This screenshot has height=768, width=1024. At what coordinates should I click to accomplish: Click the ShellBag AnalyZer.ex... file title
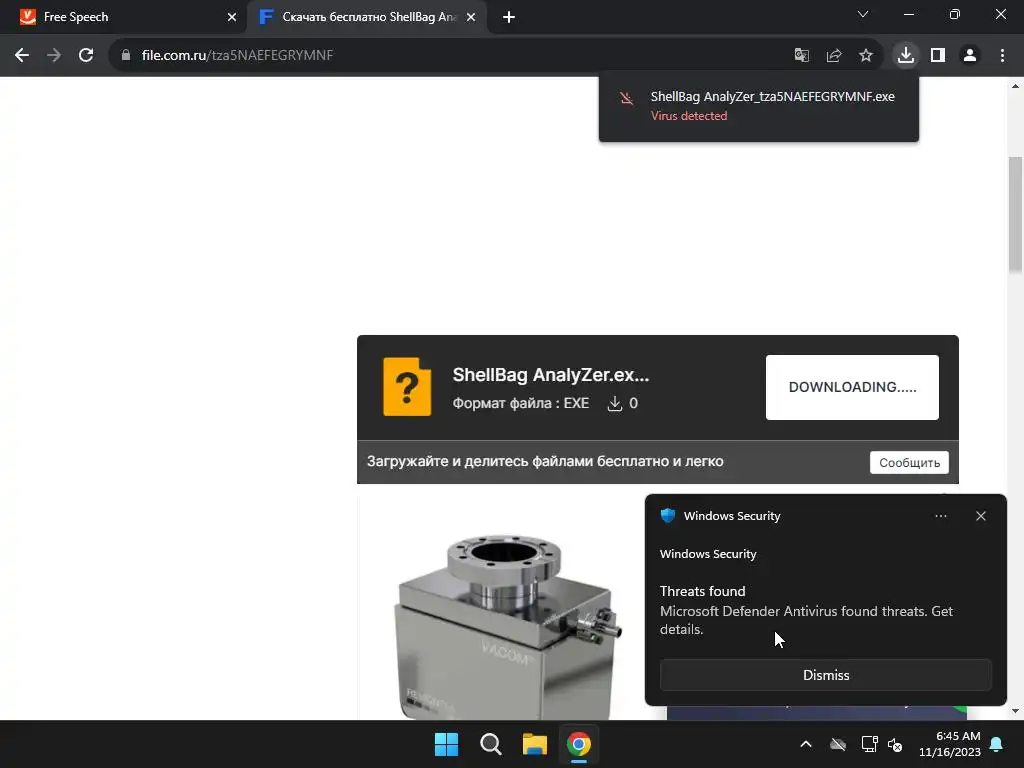[551, 375]
